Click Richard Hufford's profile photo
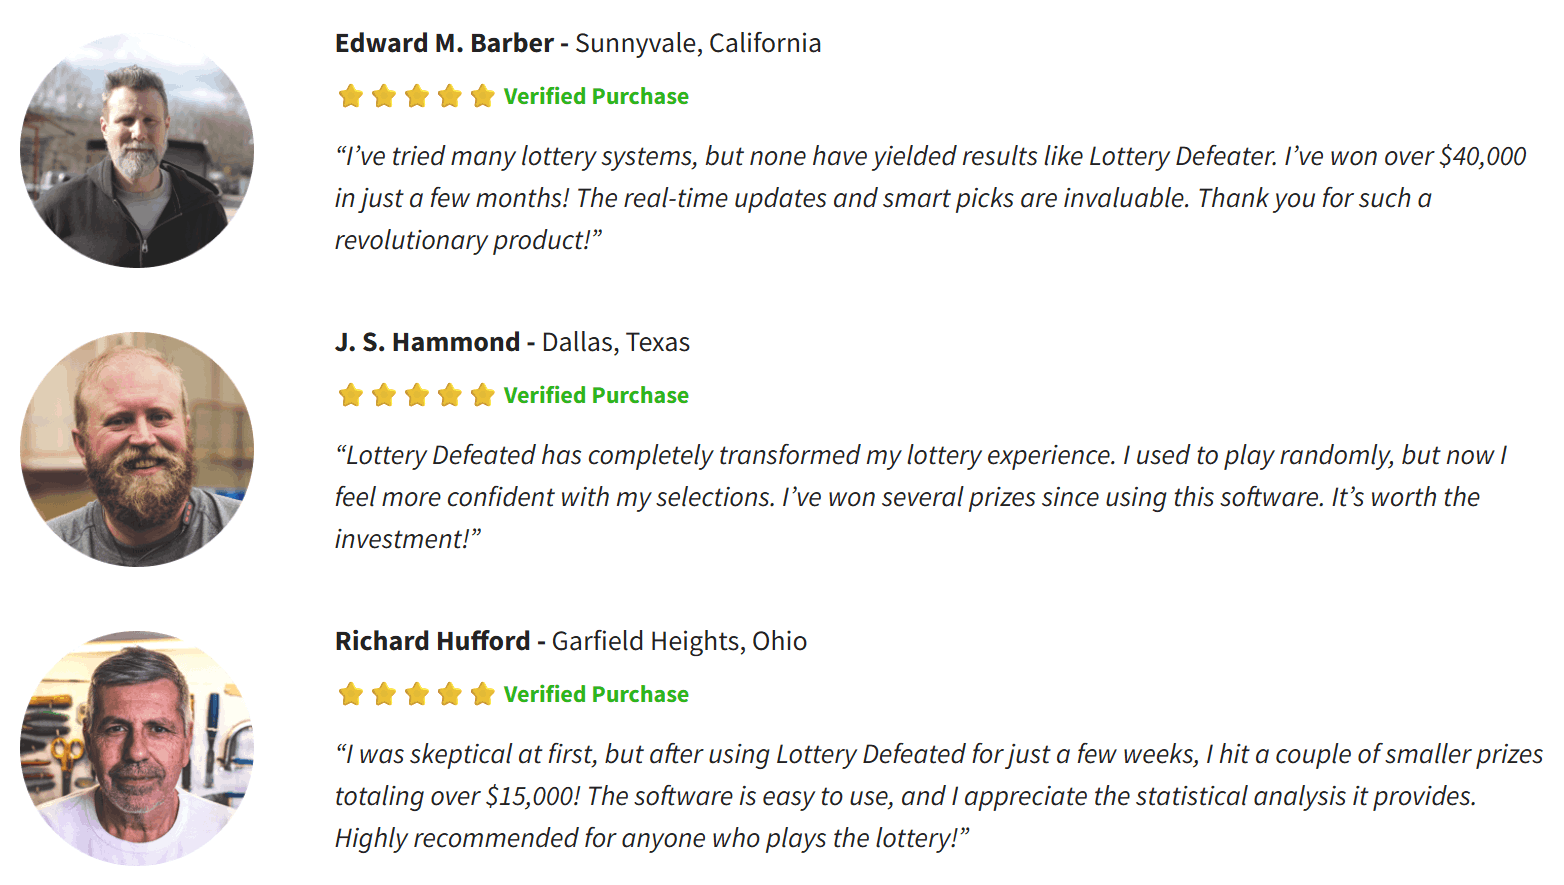 pyautogui.click(x=137, y=748)
